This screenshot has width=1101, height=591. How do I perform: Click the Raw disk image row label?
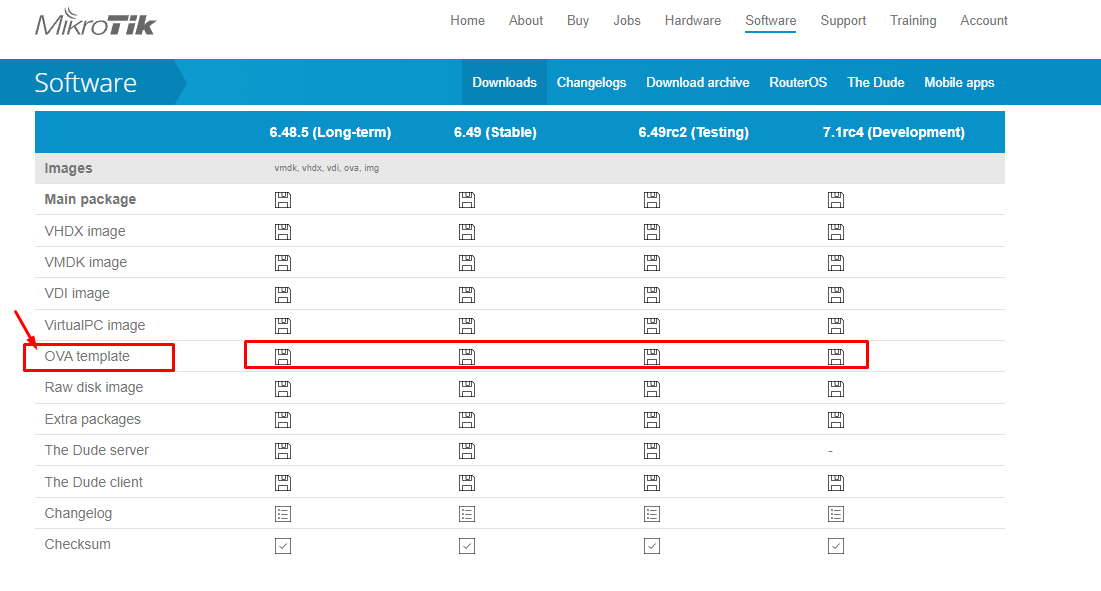(93, 387)
